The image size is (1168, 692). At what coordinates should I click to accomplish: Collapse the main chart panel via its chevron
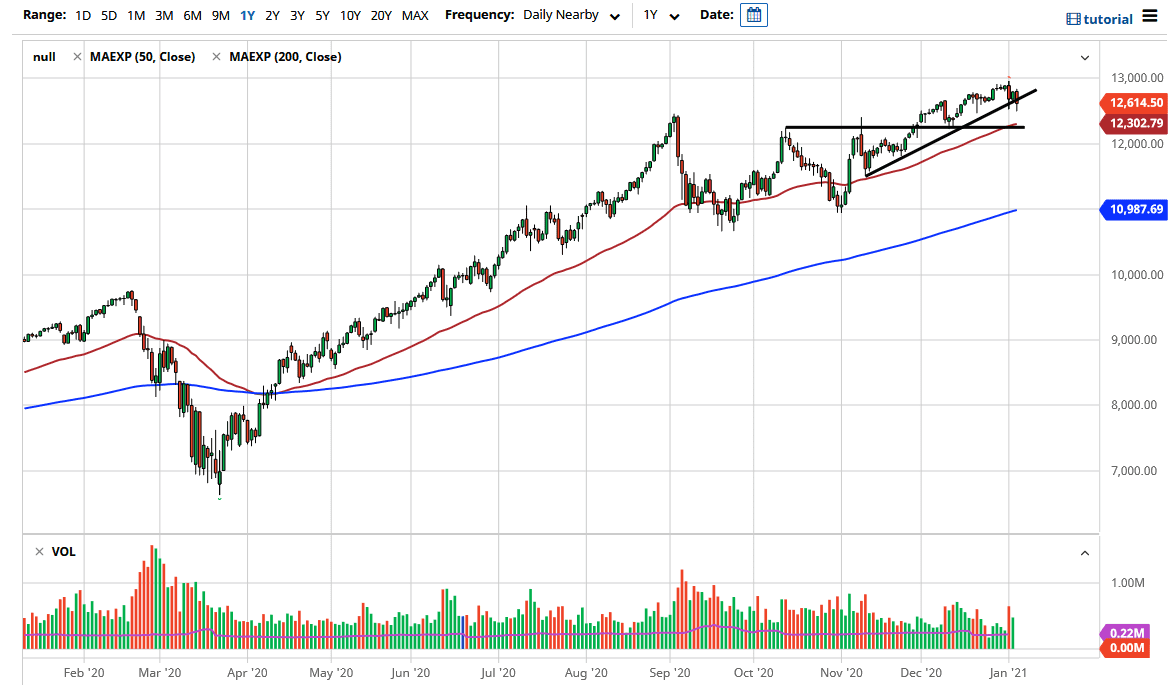point(1084,57)
